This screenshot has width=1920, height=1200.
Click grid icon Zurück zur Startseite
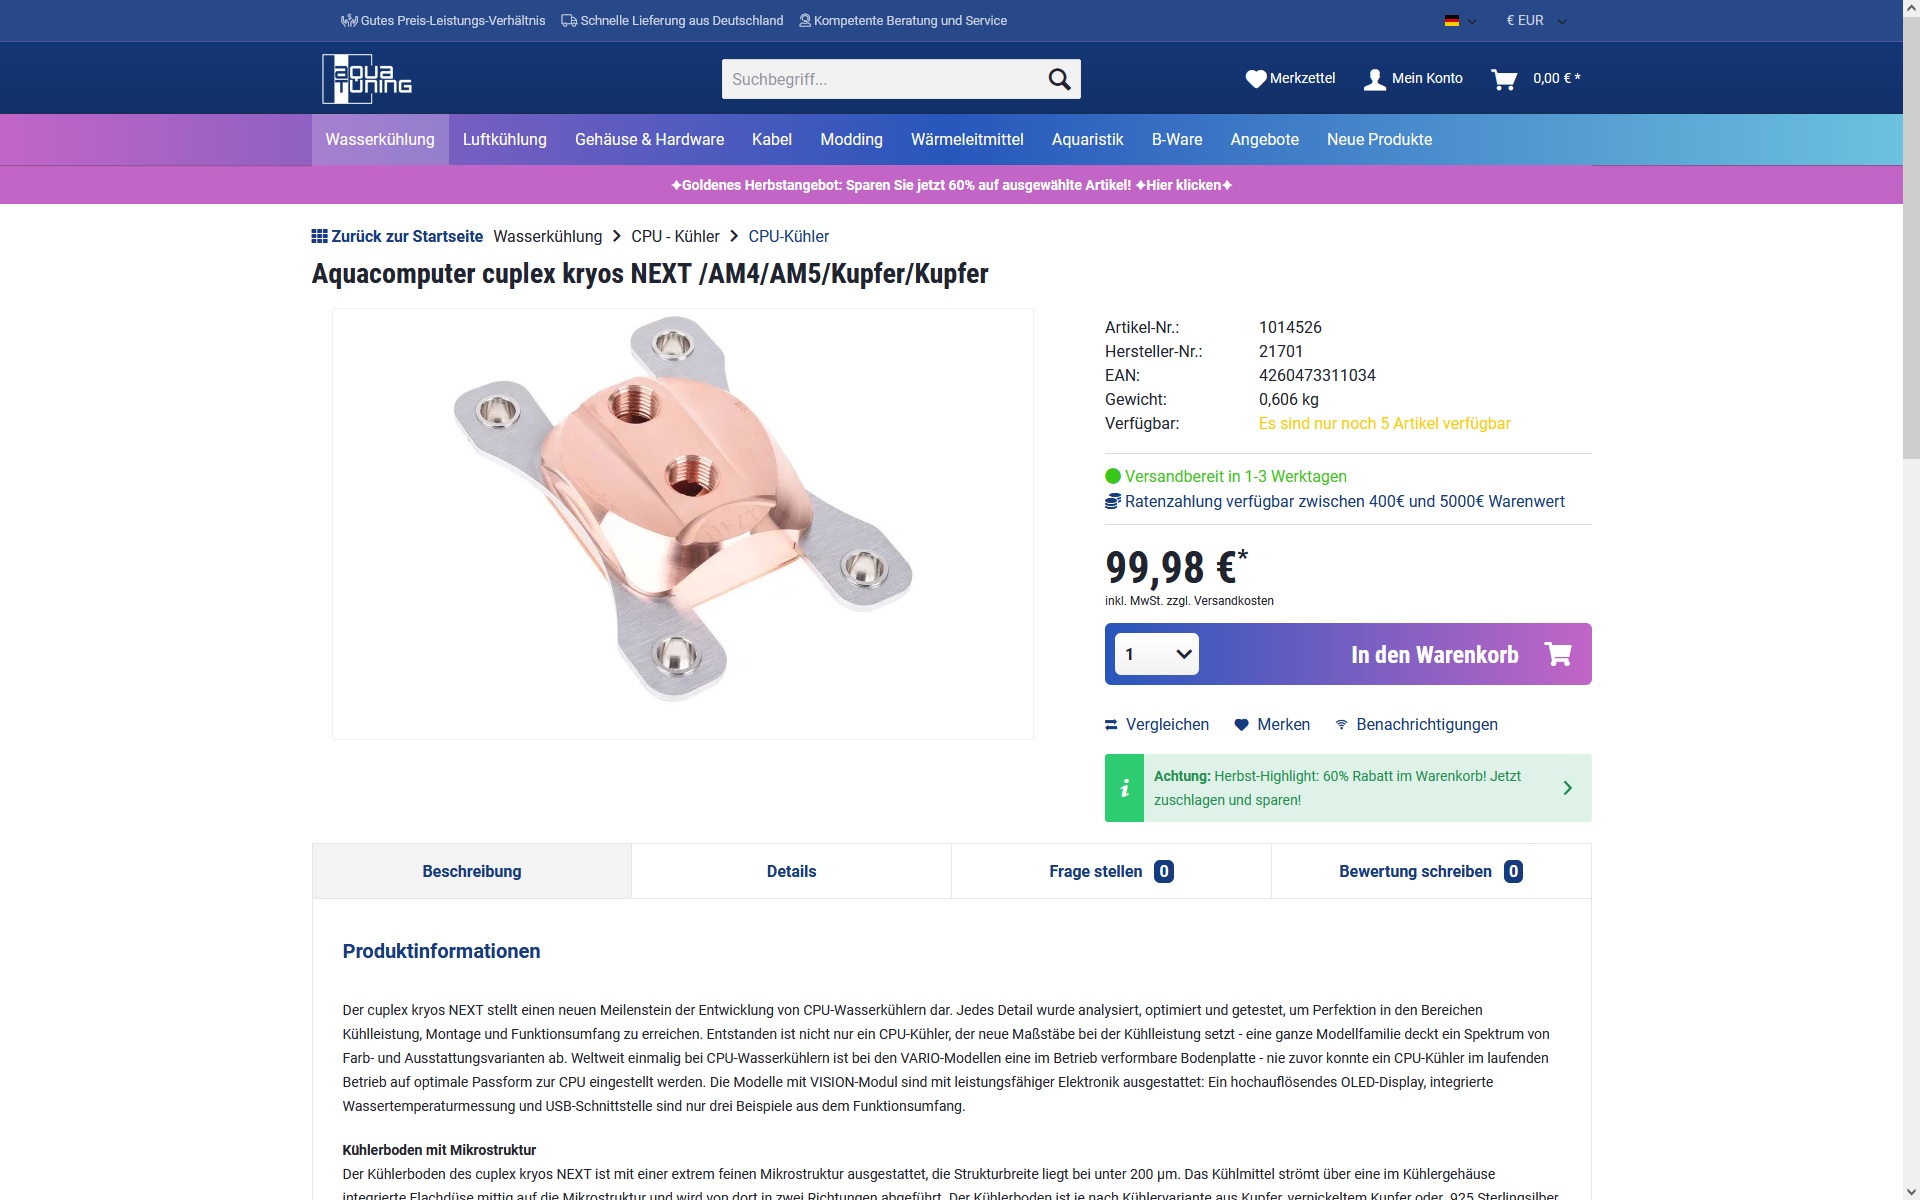click(x=319, y=236)
